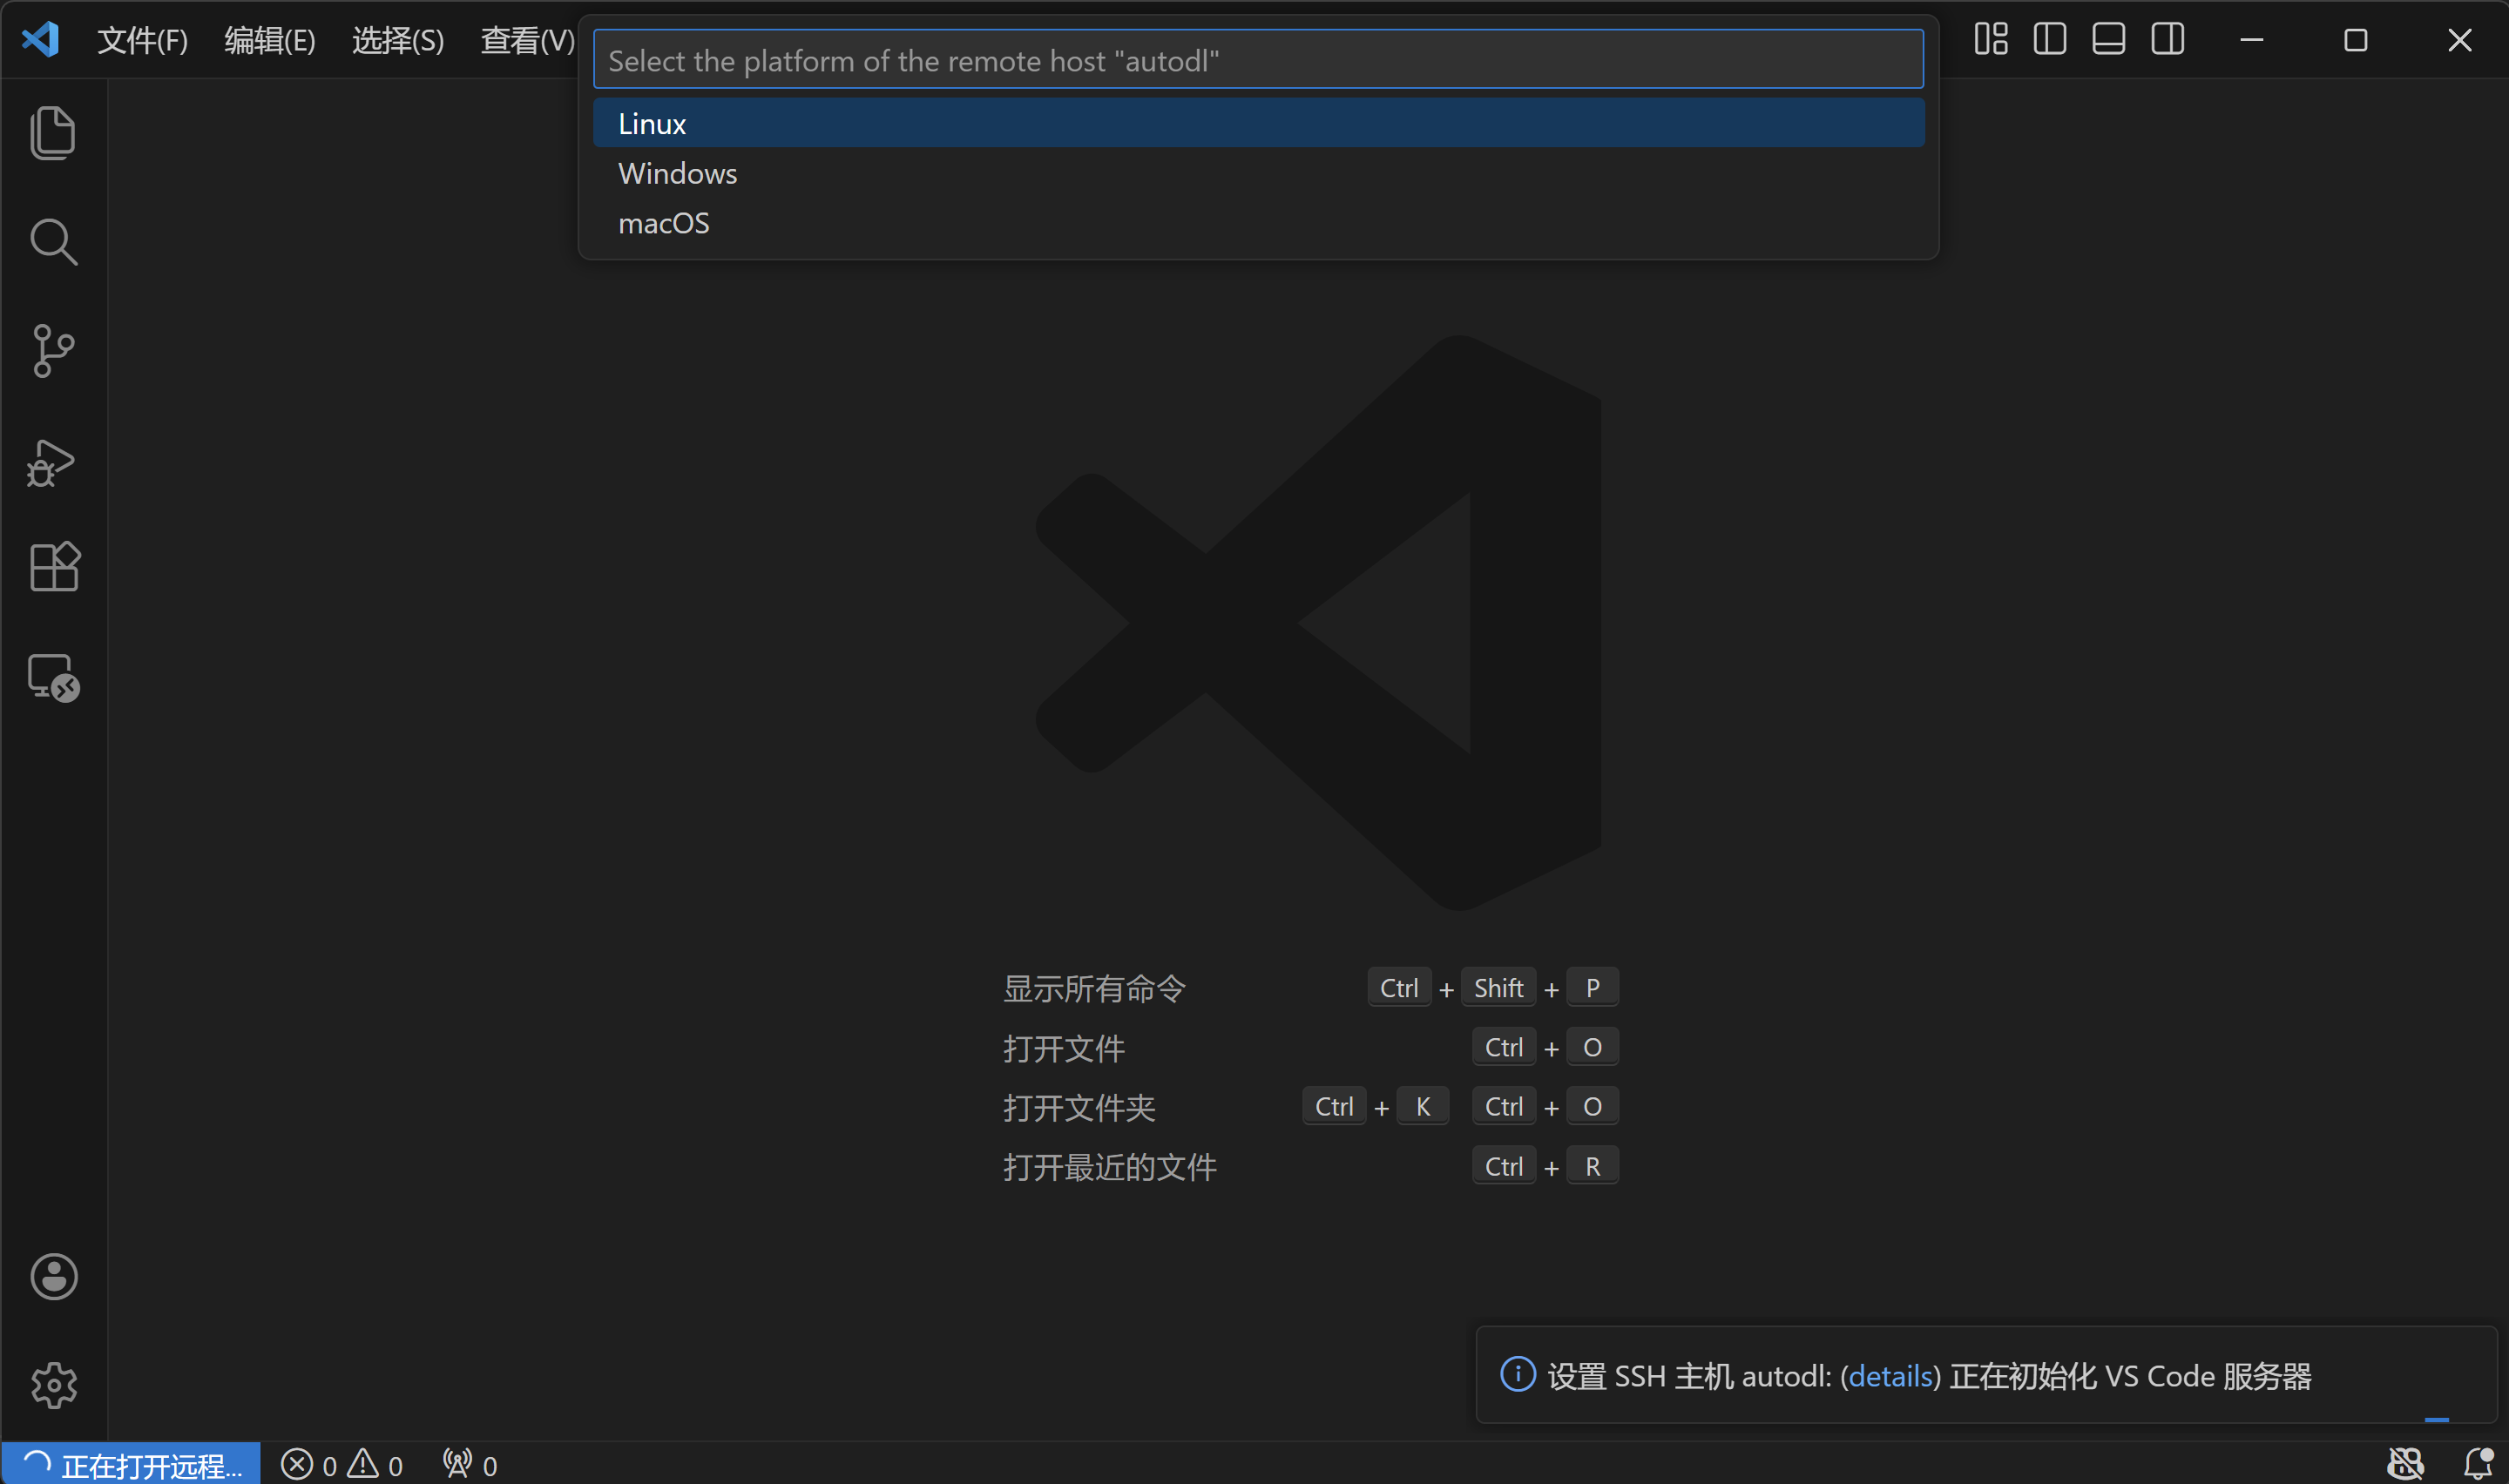
Task: Open the 选择(S) menu
Action: (397, 40)
